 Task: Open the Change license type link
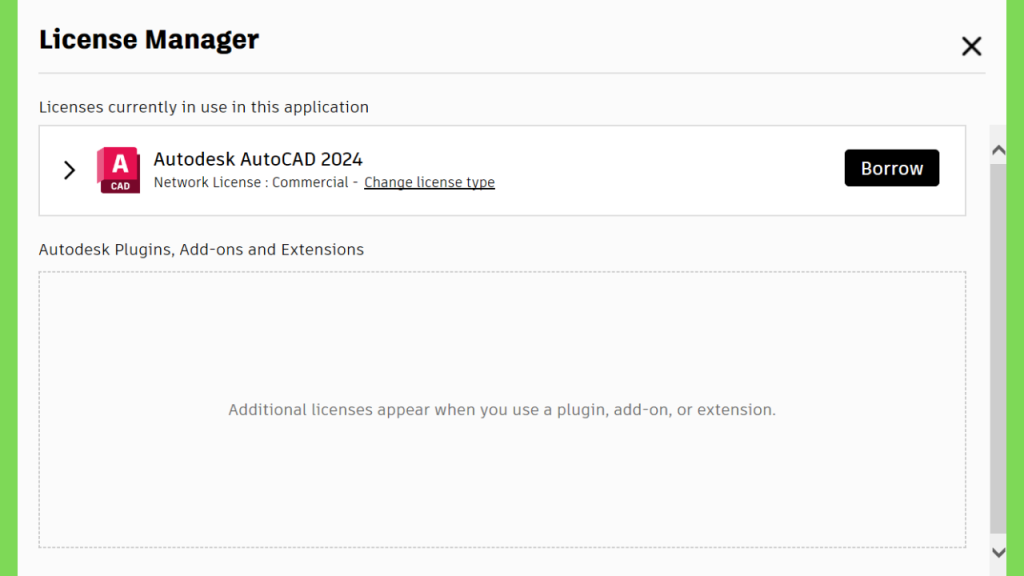coord(429,182)
